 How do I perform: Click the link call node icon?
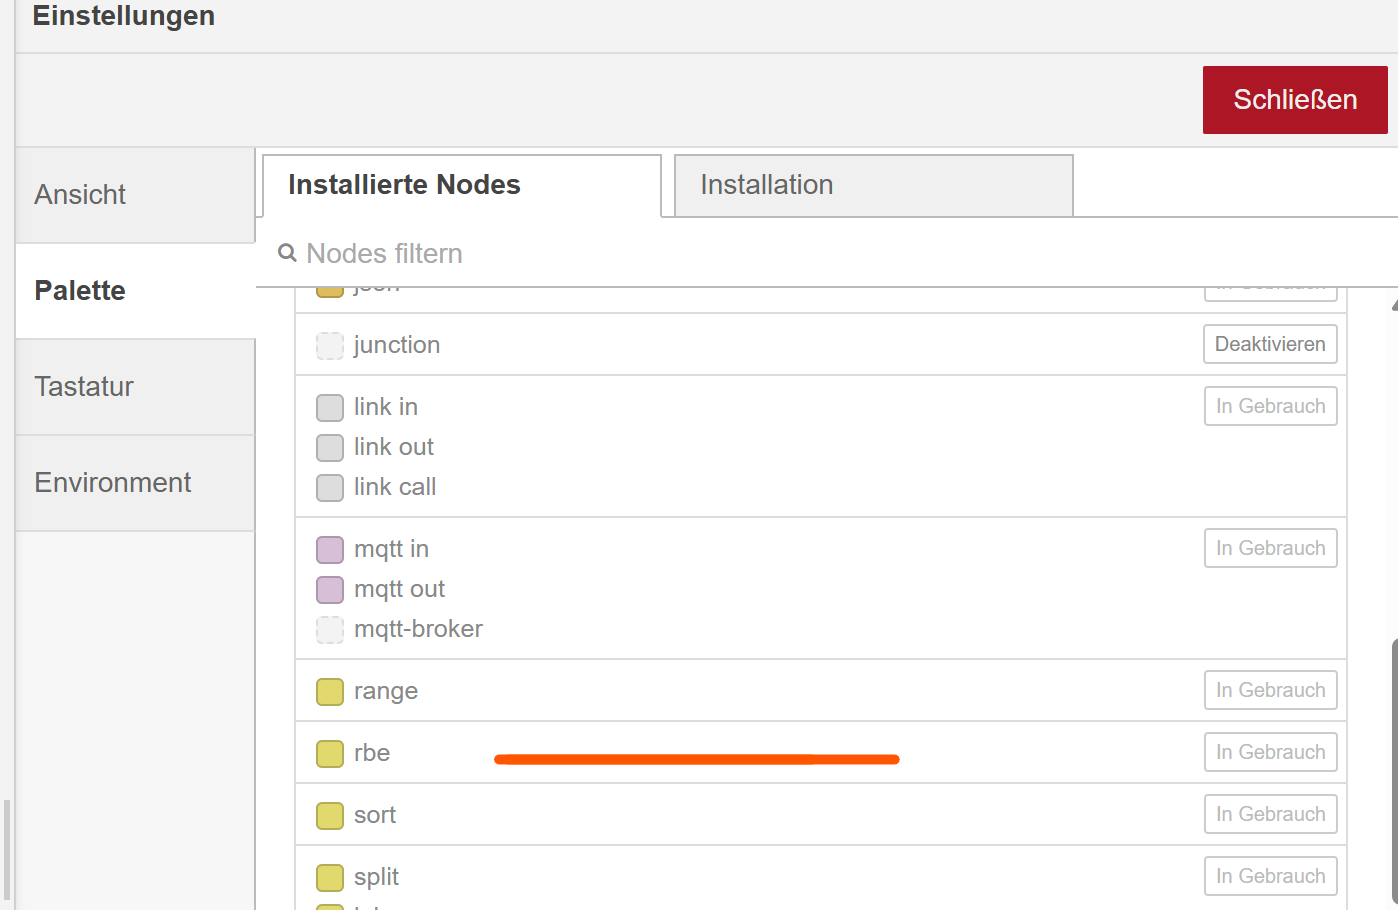point(330,487)
